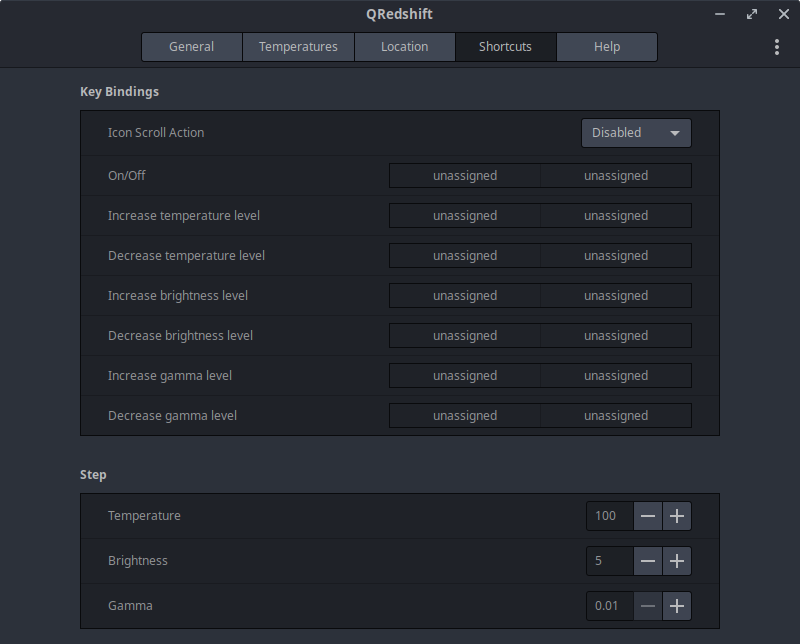Click the Step section heading
This screenshot has height=644, width=800.
pos(93,475)
